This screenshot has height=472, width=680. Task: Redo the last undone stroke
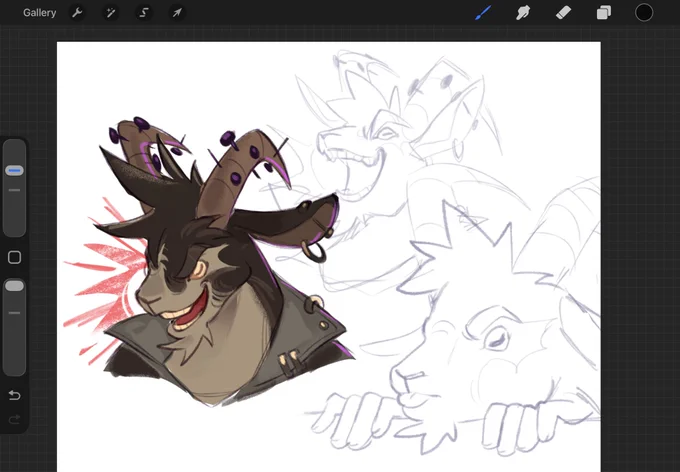(x=14, y=419)
